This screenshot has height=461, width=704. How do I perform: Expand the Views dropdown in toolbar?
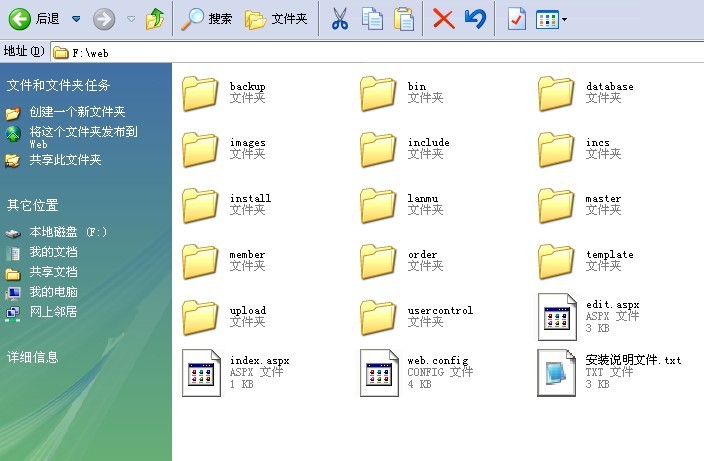pos(565,19)
